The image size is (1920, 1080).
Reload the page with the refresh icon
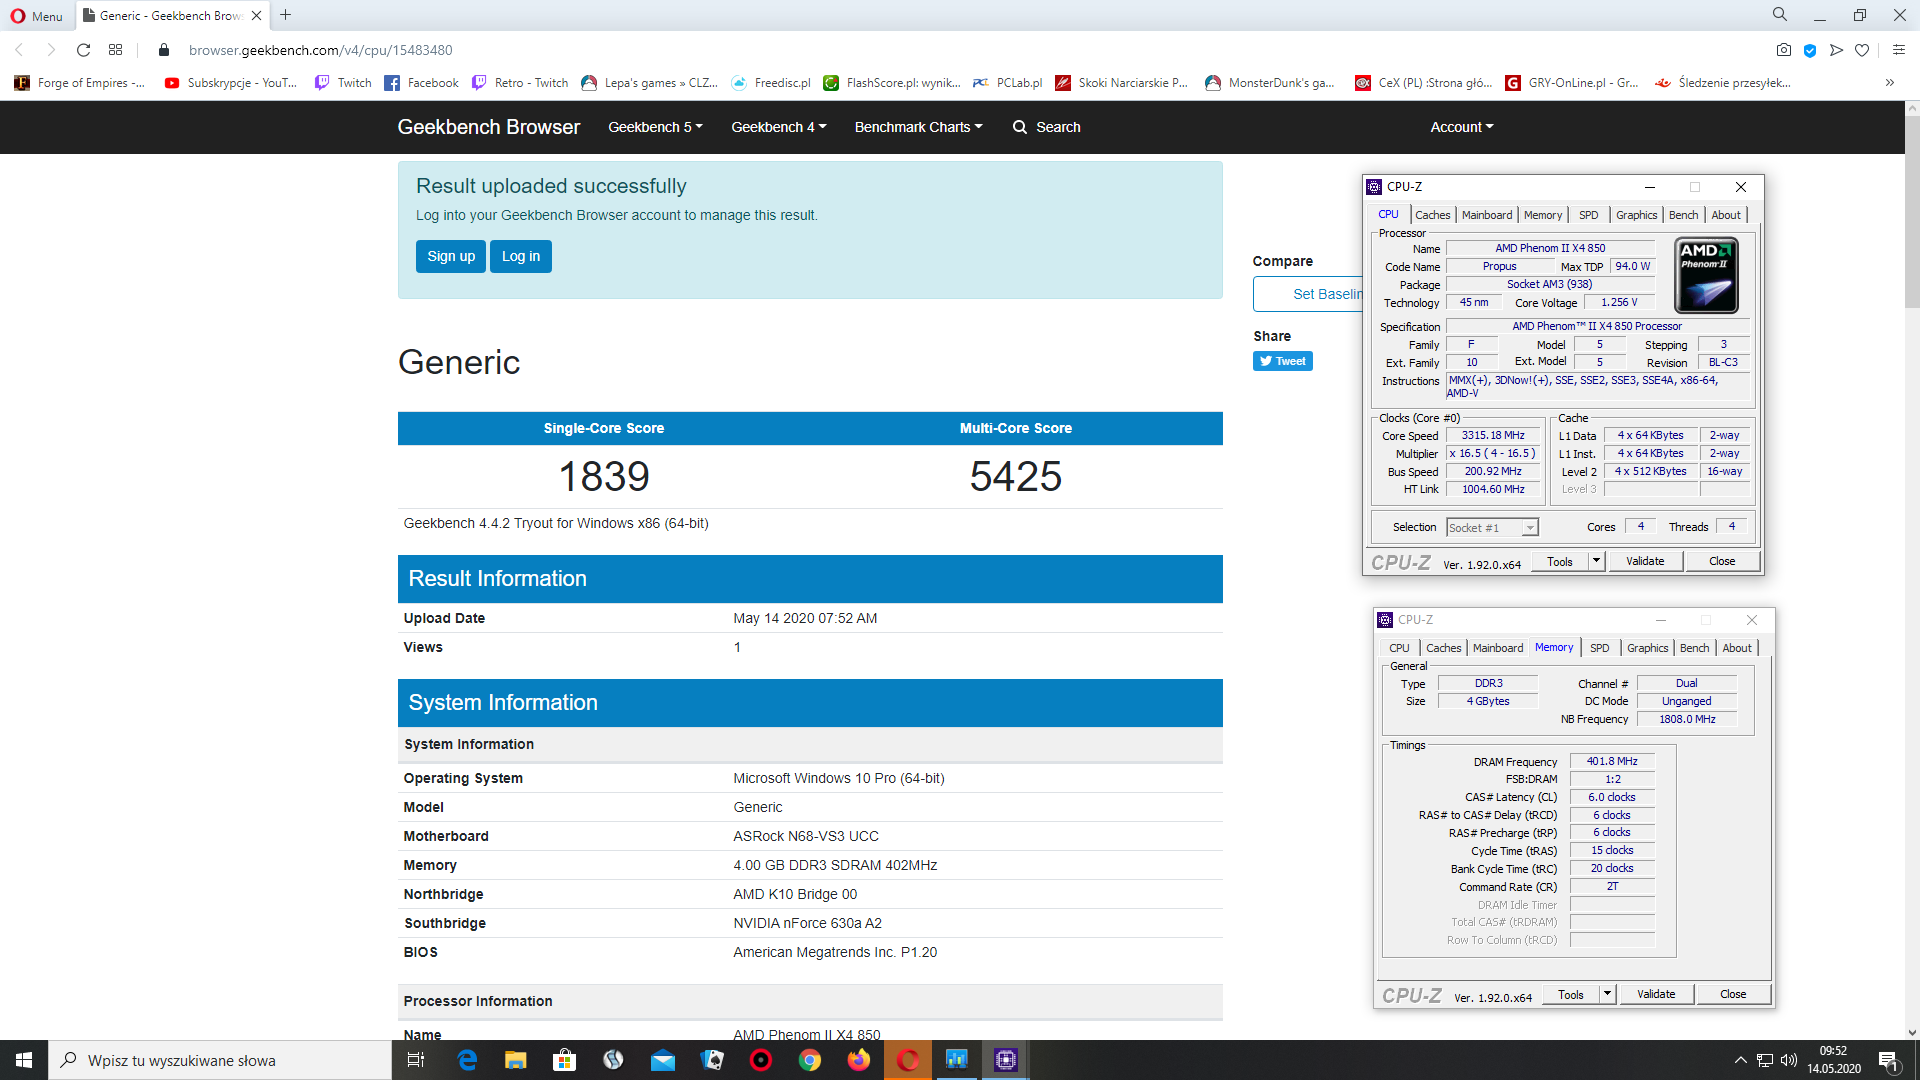[x=84, y=50]
